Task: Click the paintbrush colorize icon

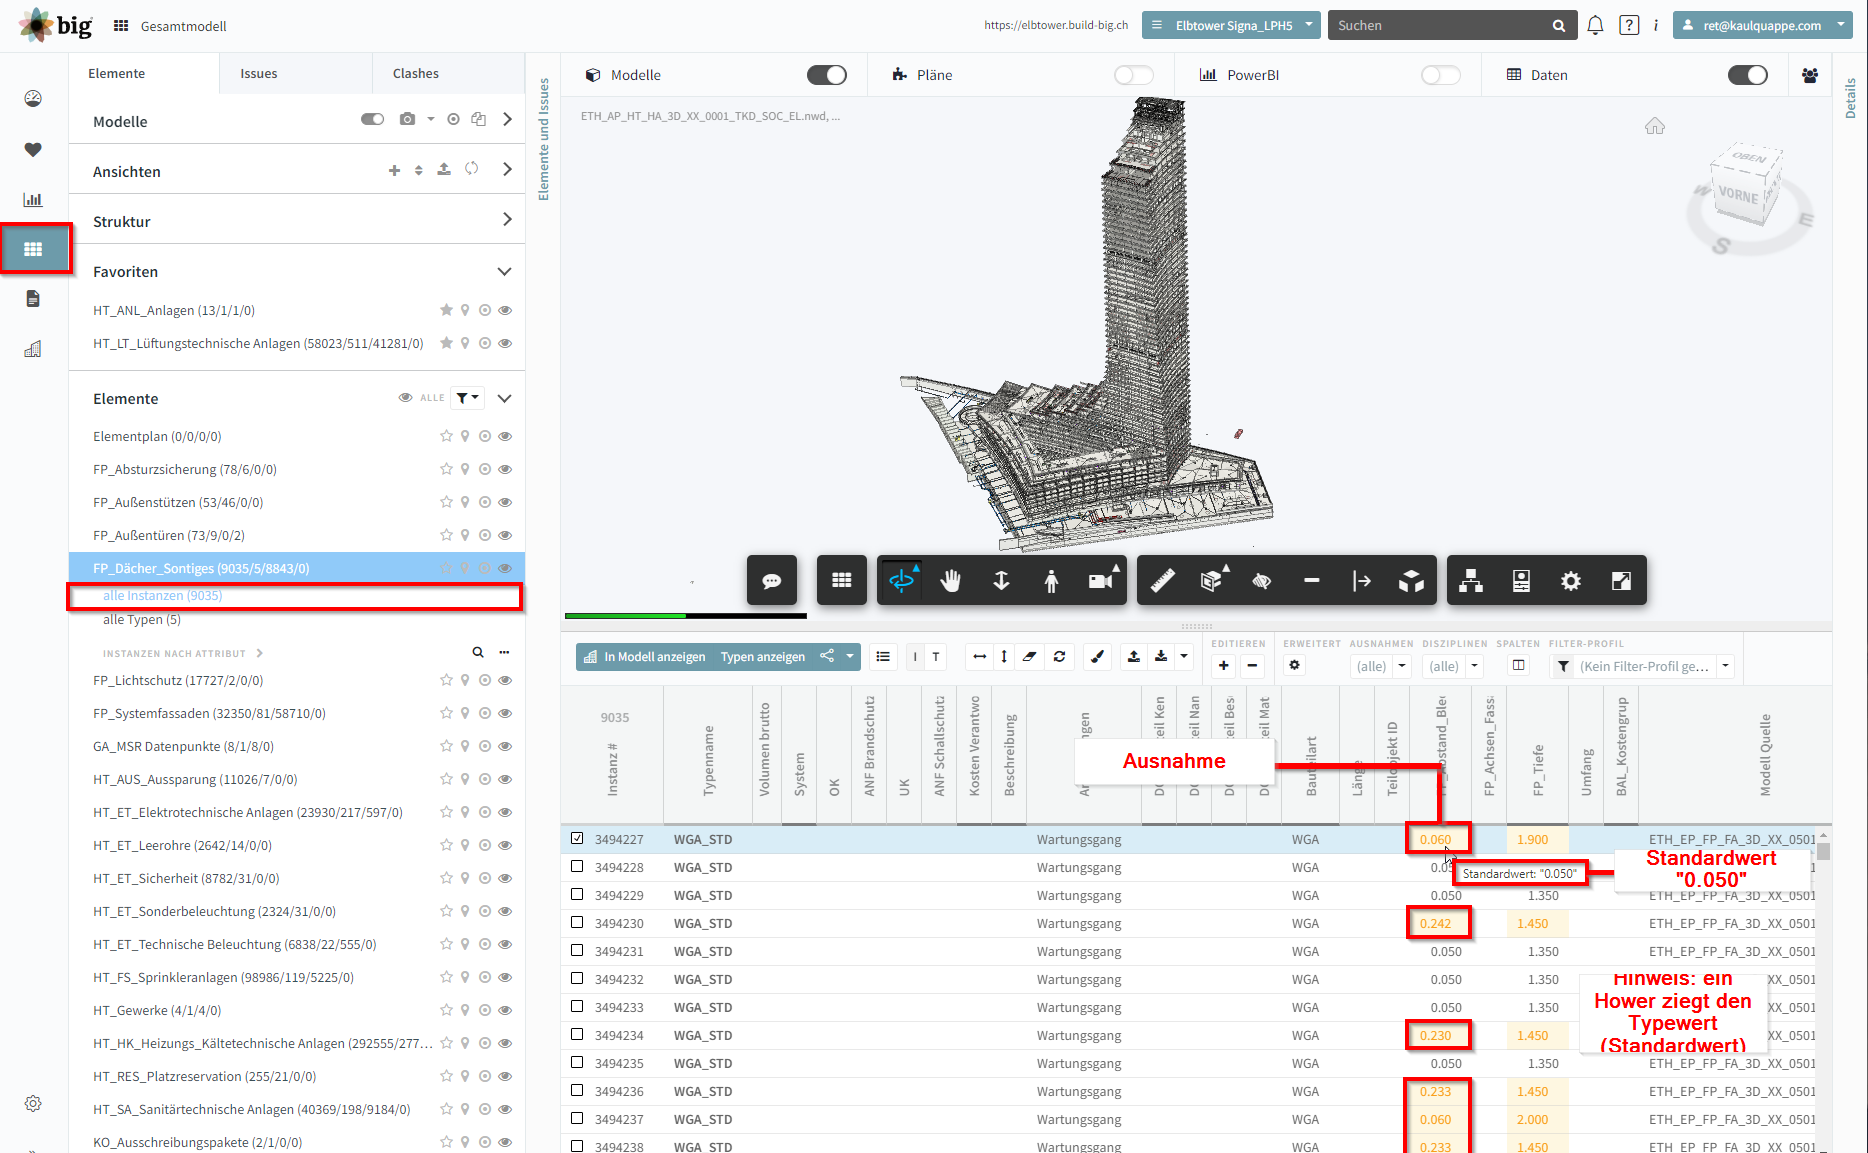Action: point(1097,657)
